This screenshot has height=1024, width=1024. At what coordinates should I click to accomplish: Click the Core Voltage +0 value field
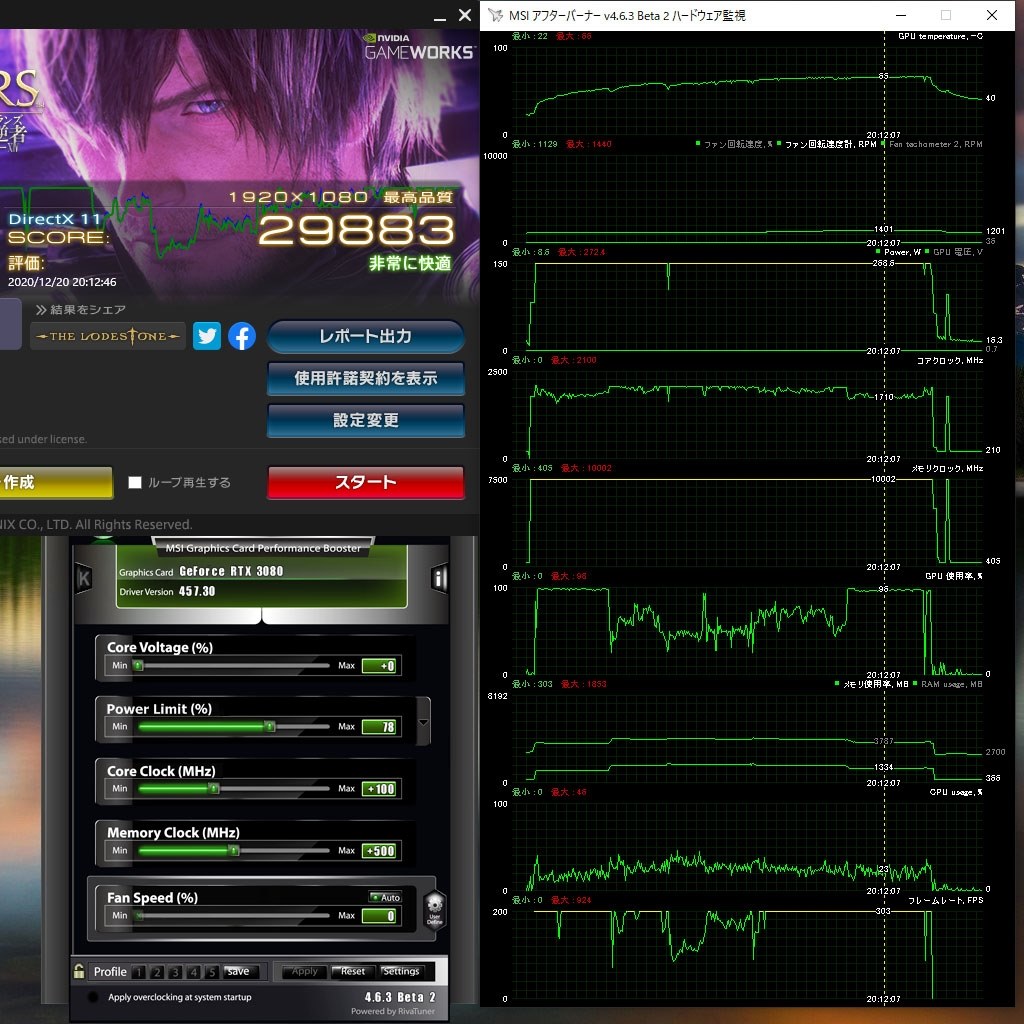point(379,665)
